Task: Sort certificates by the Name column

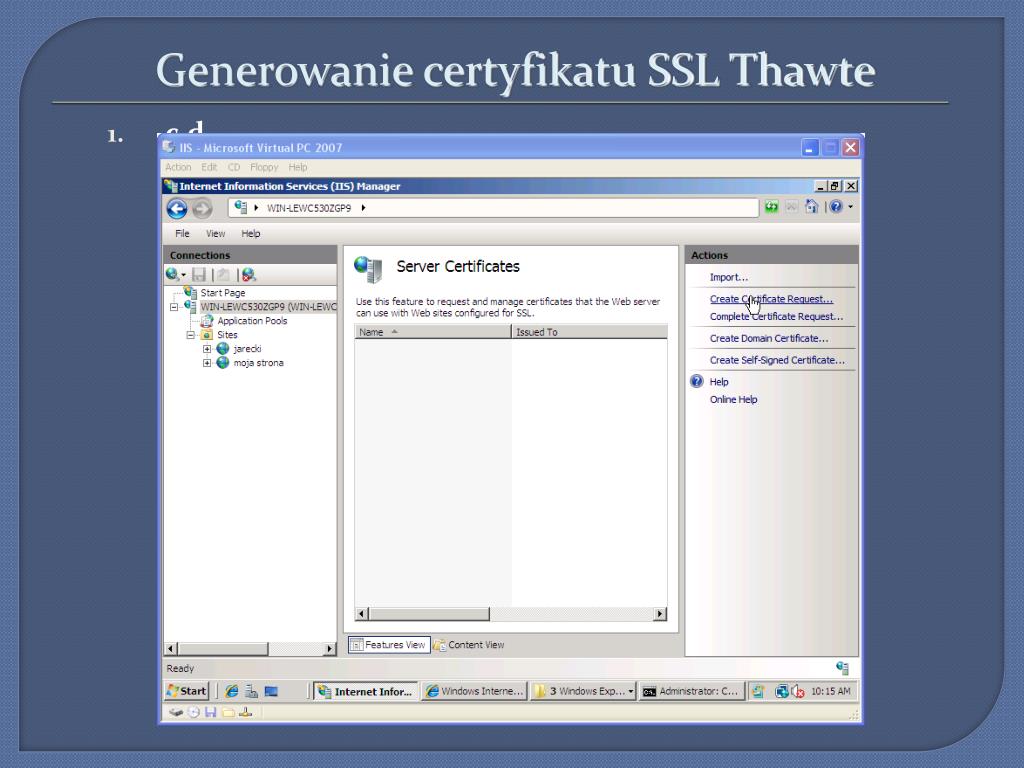Action: tap(433, 332)
